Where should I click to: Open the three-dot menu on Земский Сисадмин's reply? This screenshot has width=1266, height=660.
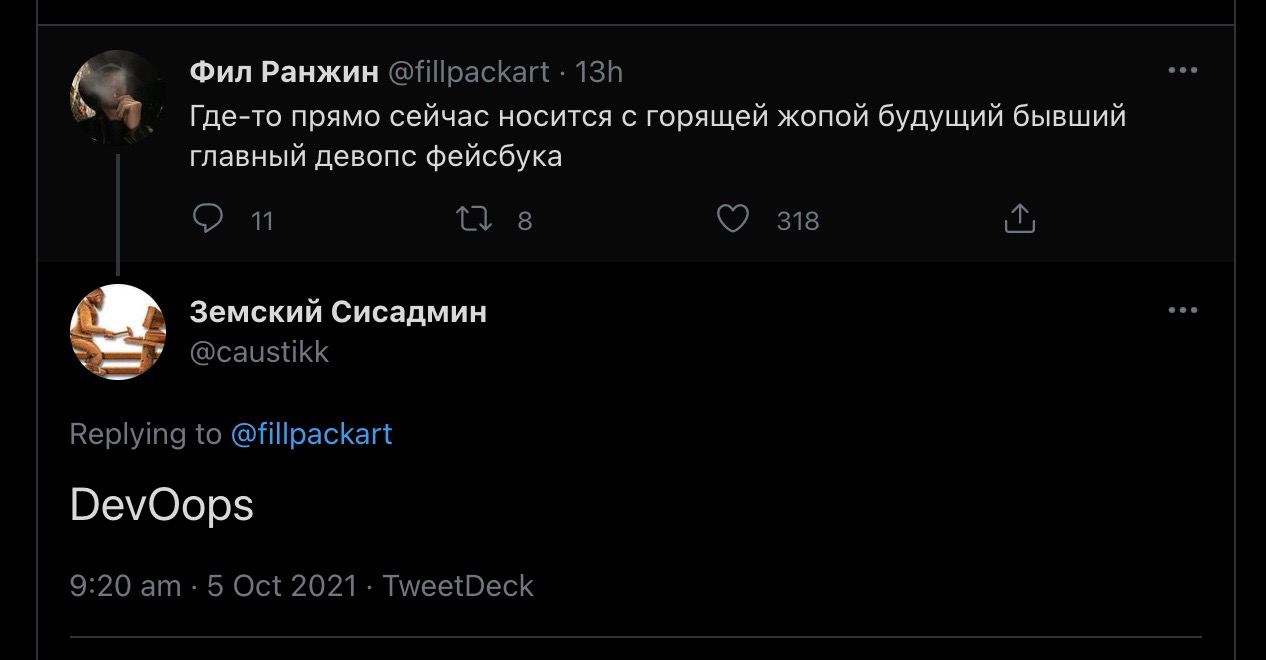pos(1182,311)
